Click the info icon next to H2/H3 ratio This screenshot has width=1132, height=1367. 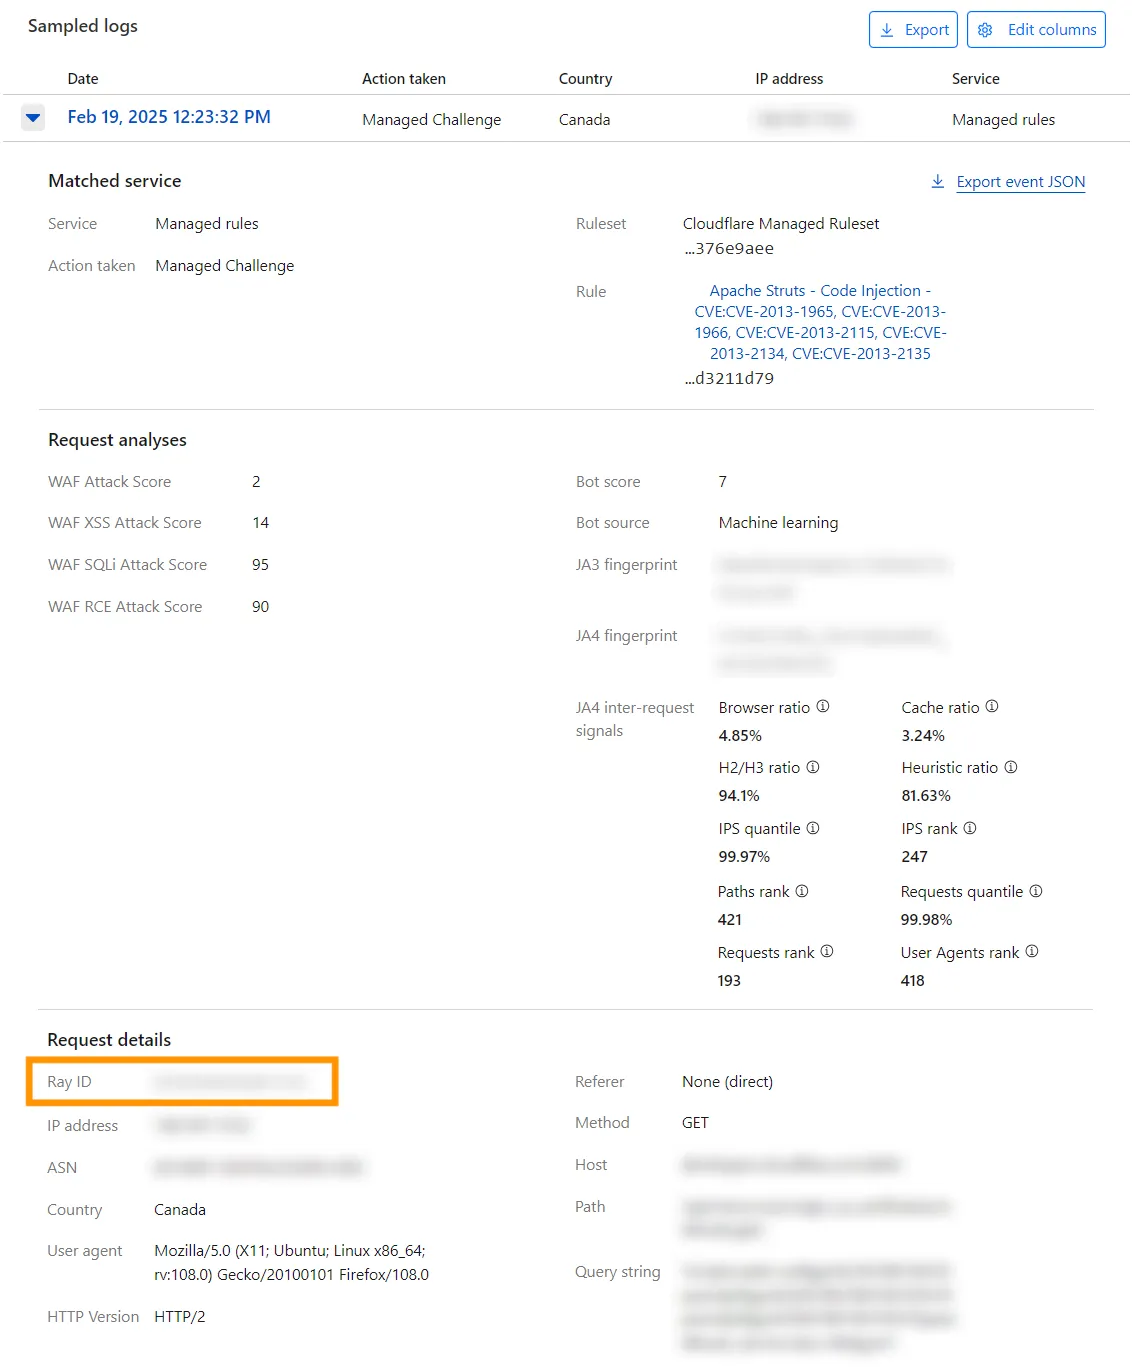pos(812,766)
